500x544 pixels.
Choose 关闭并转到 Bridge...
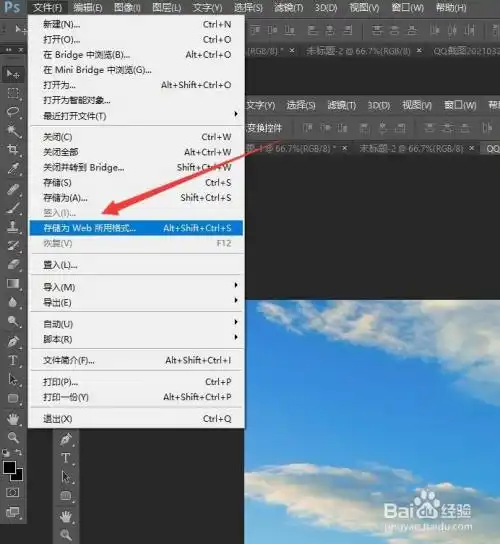(x=137, y=167)
